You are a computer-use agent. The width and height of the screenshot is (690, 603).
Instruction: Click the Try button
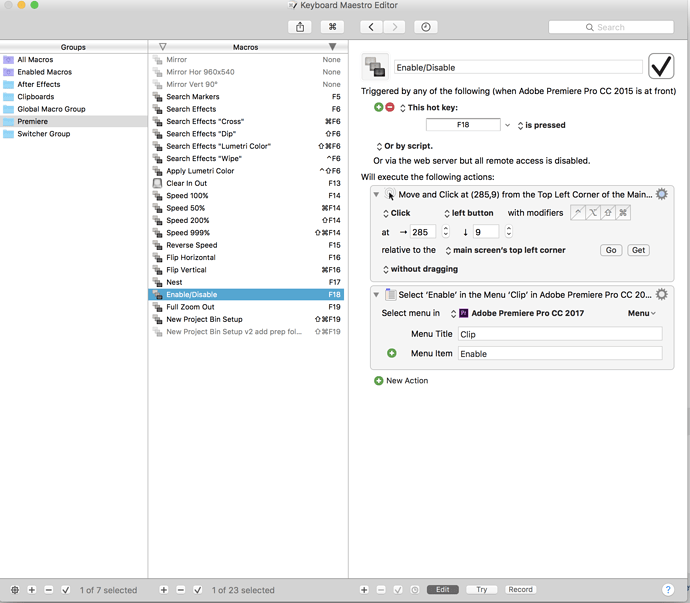(x=481, y=589)
